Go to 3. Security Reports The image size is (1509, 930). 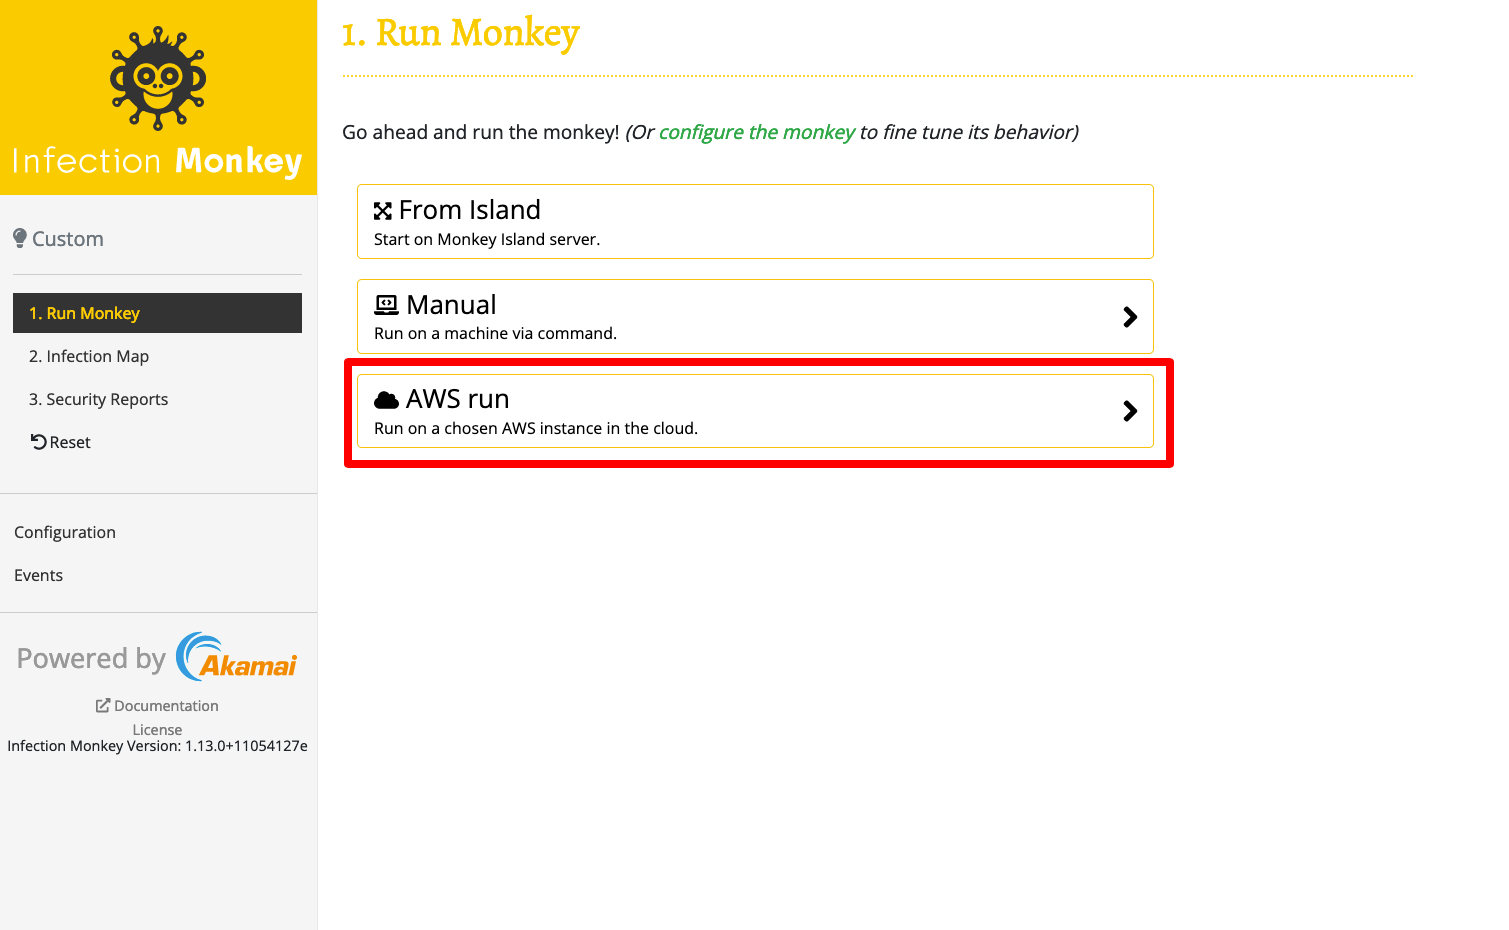point(98,399)
